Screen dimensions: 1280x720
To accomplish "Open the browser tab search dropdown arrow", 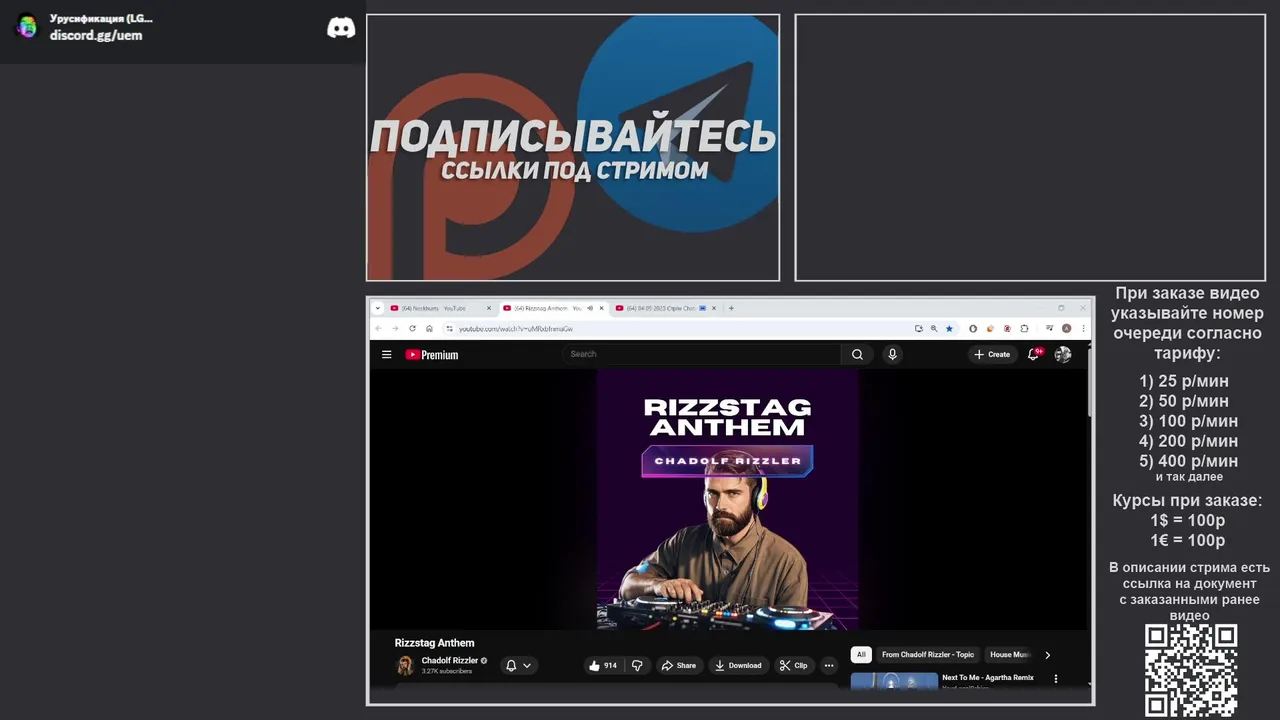I will 377,308.
